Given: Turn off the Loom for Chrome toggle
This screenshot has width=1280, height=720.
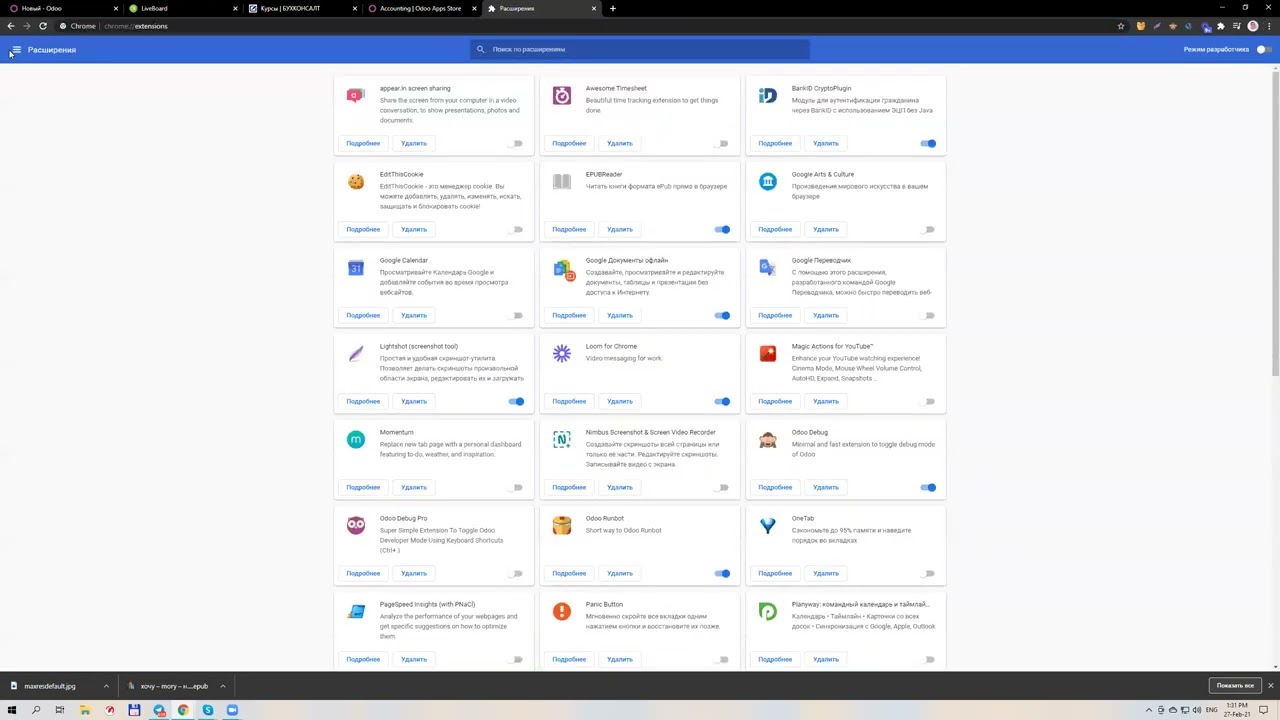Looking at the screenshot, I should [x=722, y=401].
